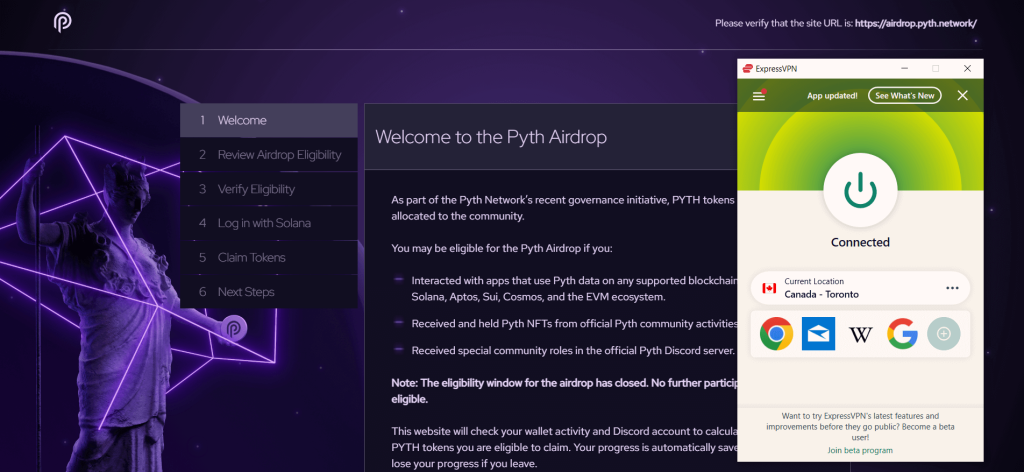
Task: Open the Mail shortcut in ExpressVPN
Action: pos(818,334)
